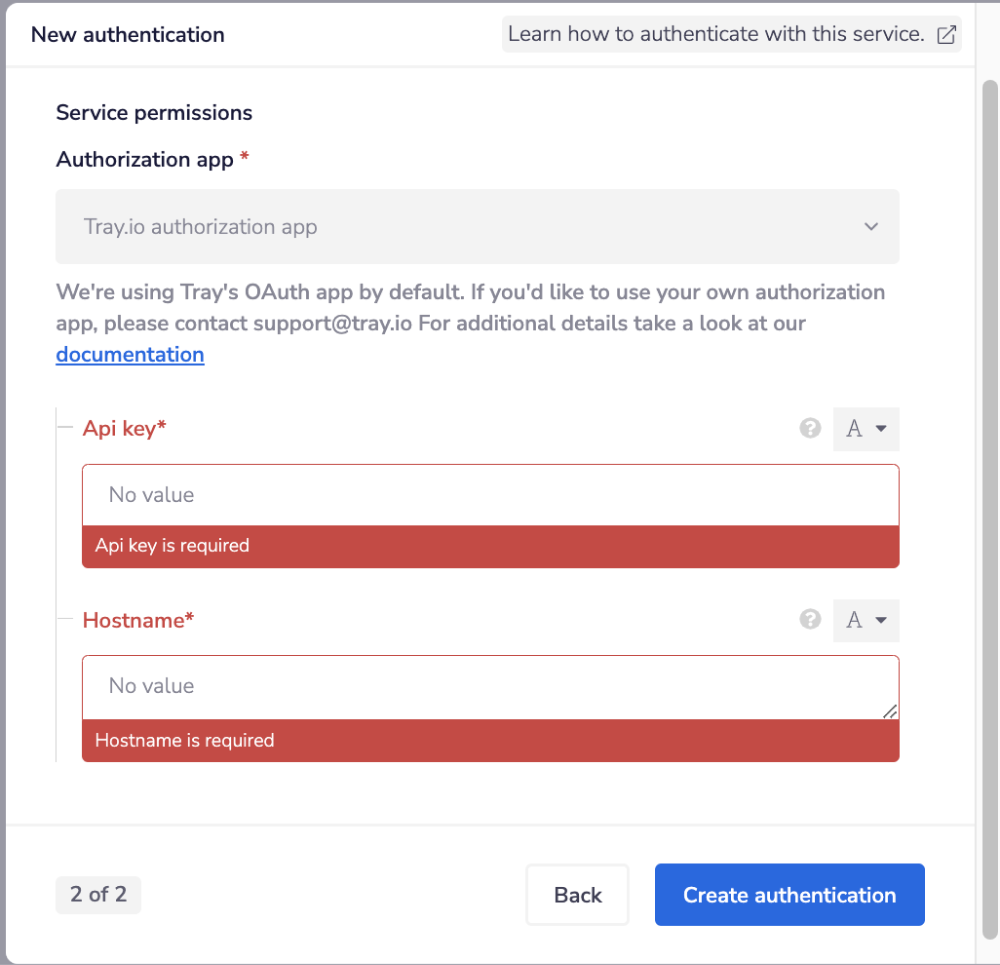Click the Api key help question mark icon
Image resolution: width=1000 pixels, height=965 pixels.
(810, 428)
